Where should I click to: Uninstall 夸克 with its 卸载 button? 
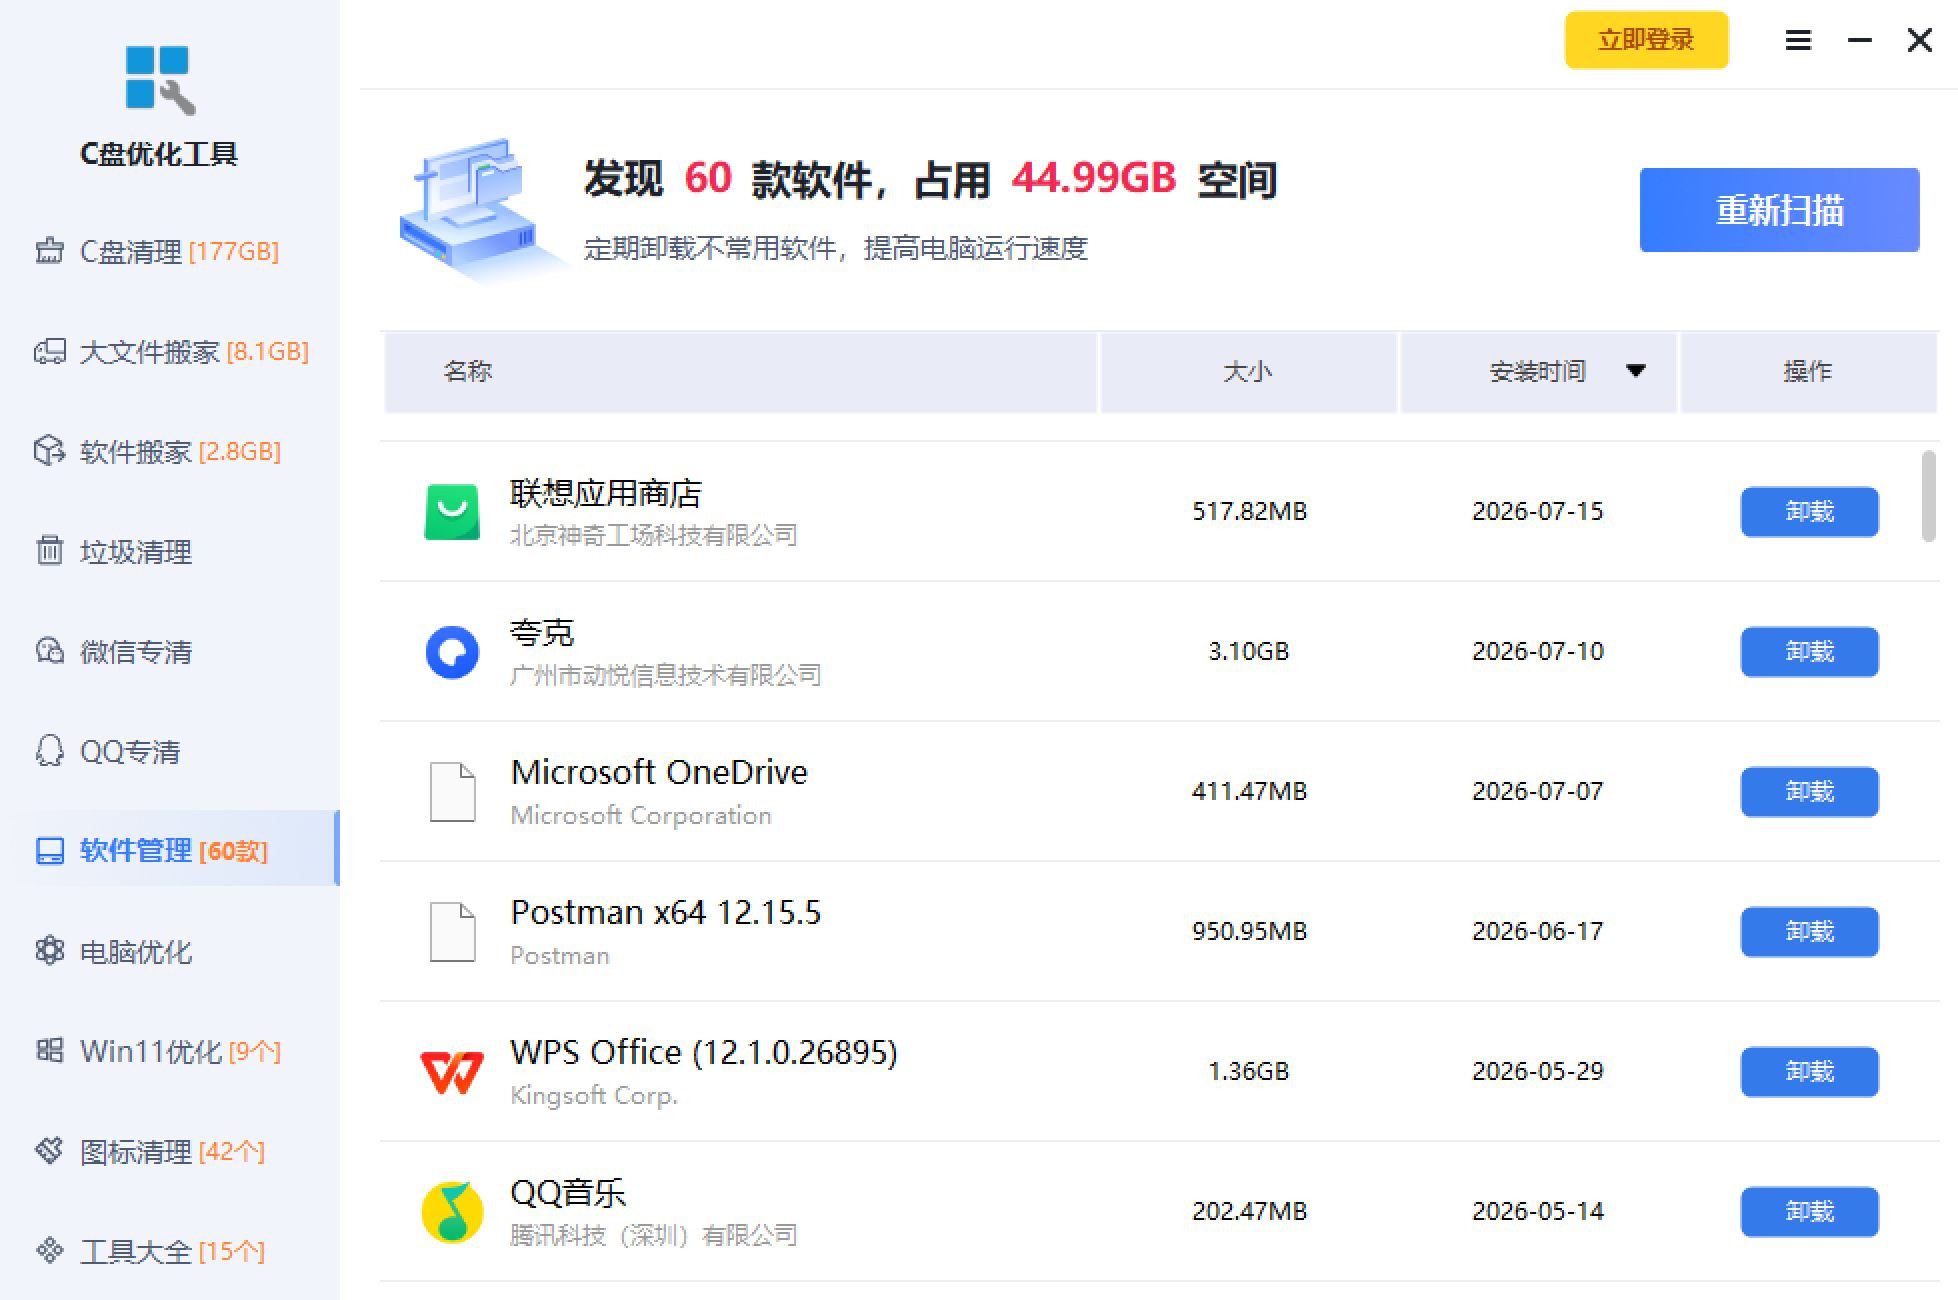1809,652
